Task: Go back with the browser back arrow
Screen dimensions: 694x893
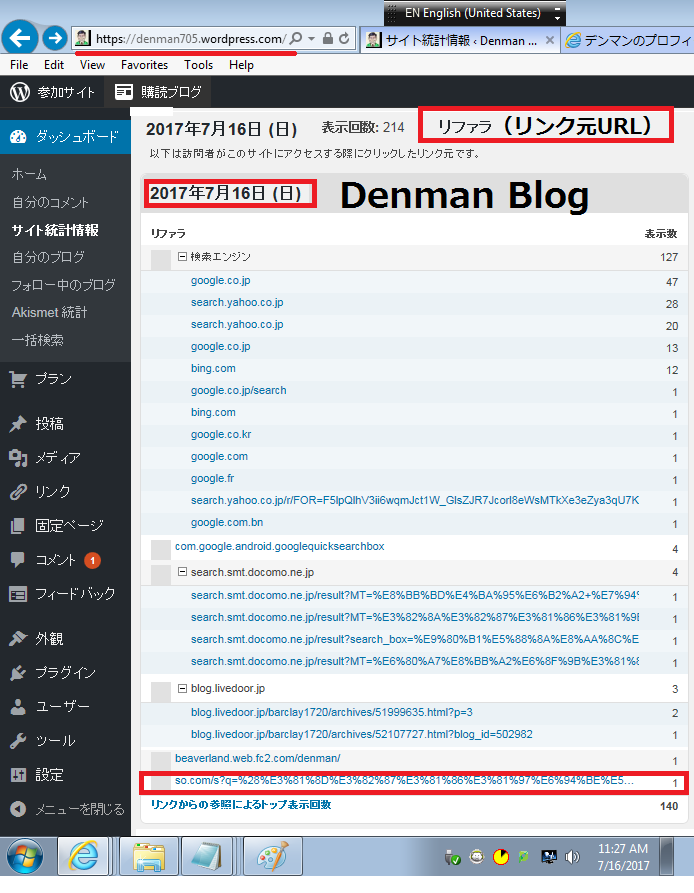Action: click(20, 38)
